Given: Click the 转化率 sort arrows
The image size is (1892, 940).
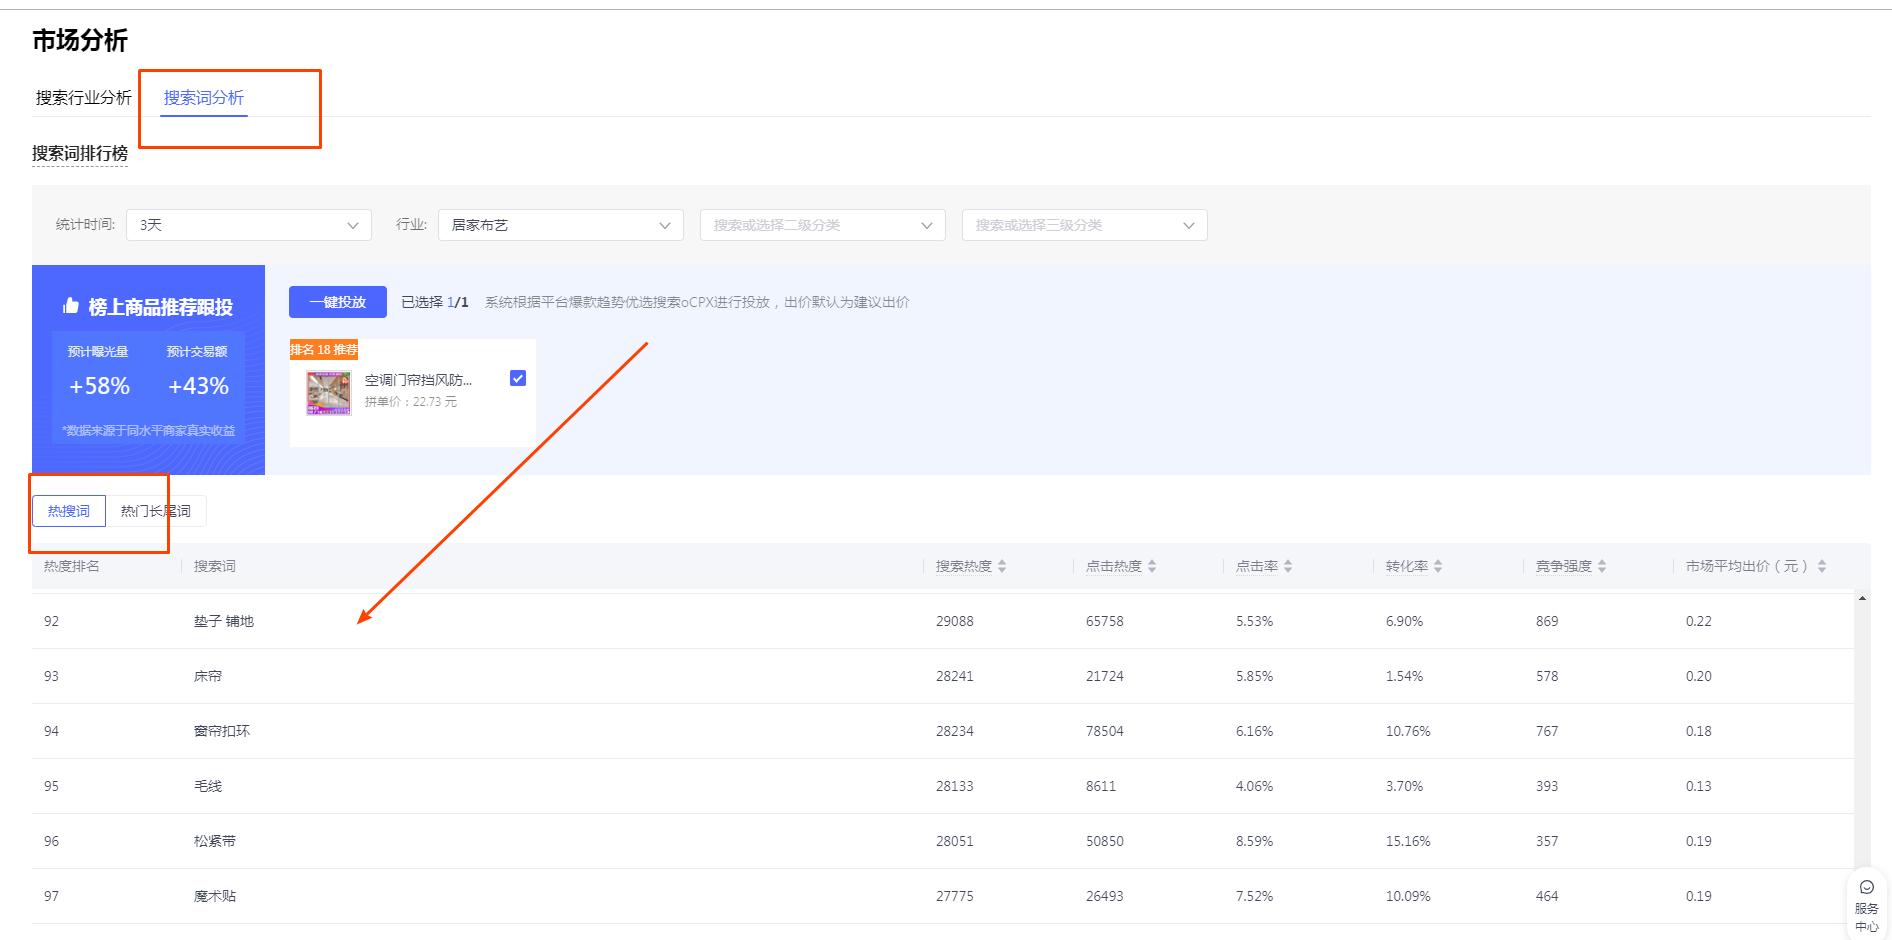Looking at the screenshot, I should (x=1438, y=566).
